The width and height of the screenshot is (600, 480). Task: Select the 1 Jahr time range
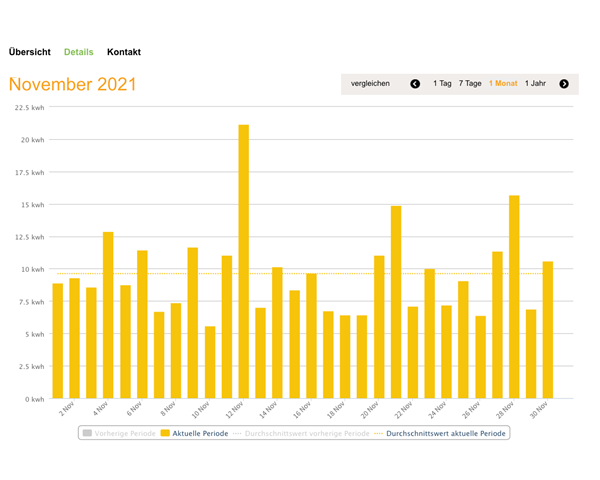click(x=535, y=84)
